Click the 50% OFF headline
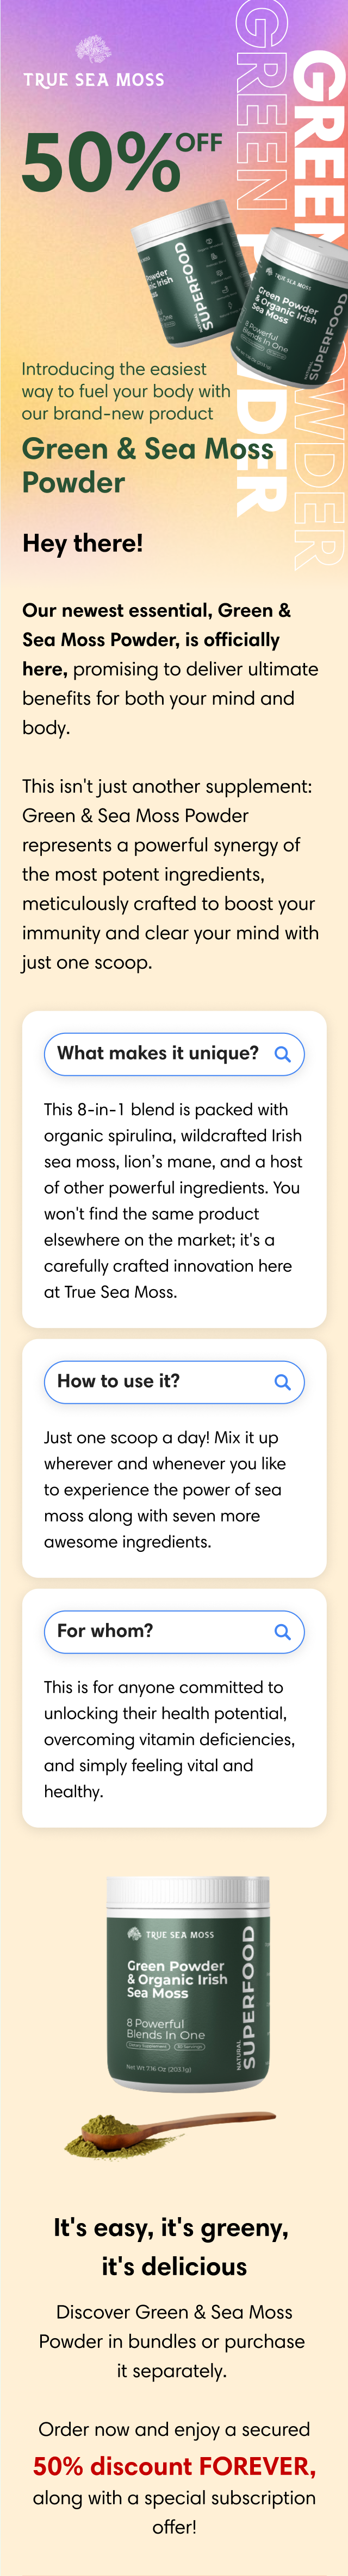The height and width of the screenshot is (2576, 348). click(122, 161)
